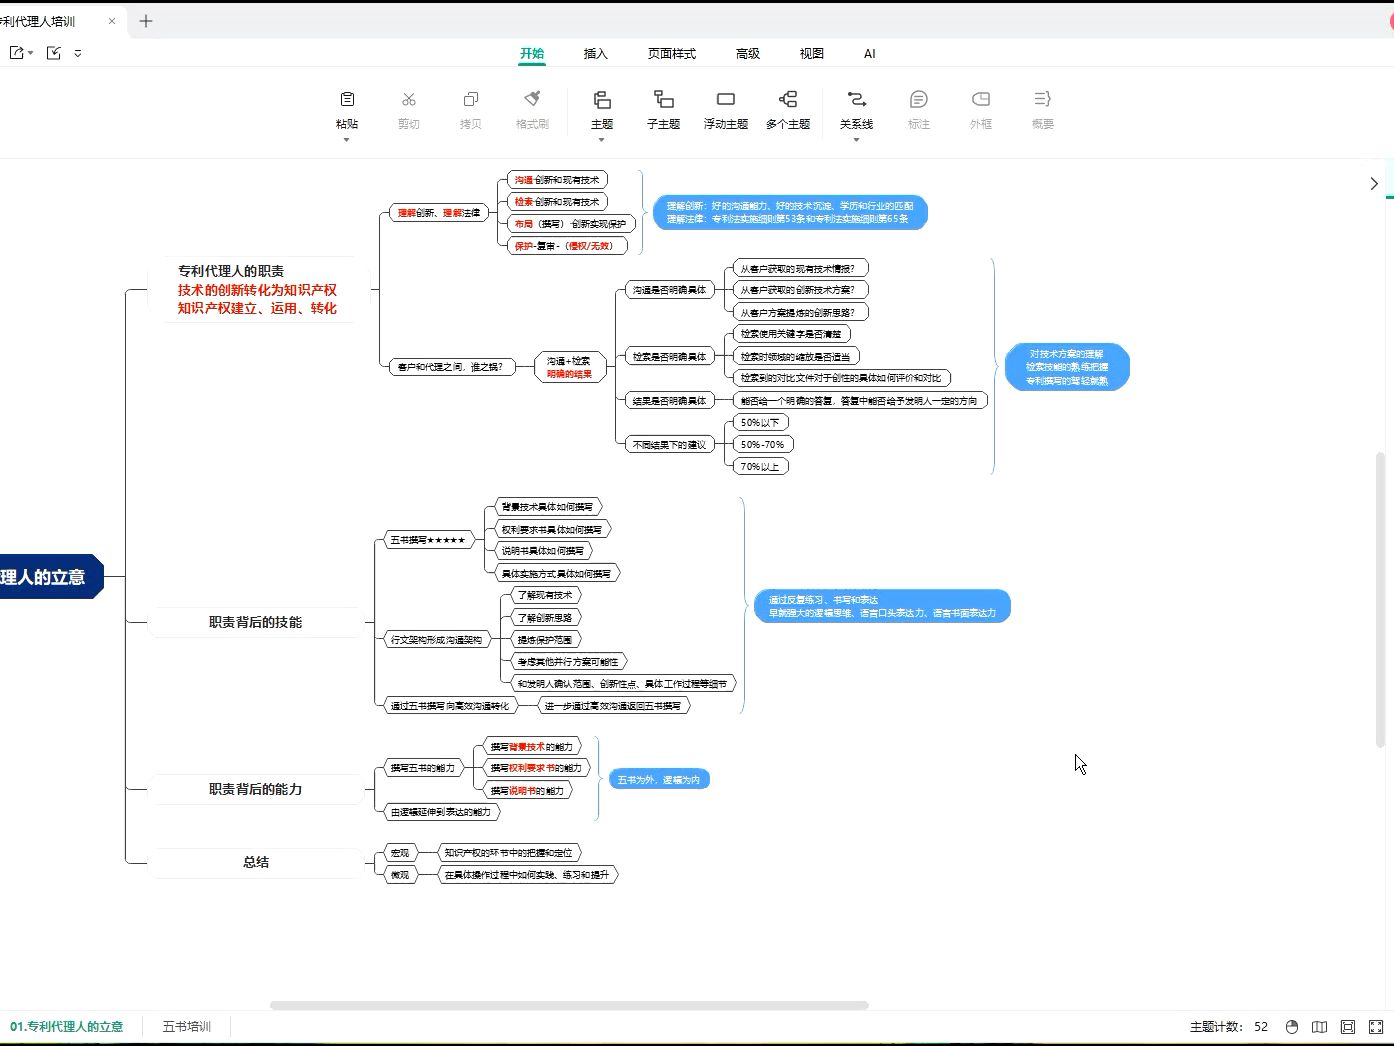Select the 01.专利代理人的立意 sheet tab
The image size is (1394, 1046).
[67, 1027]
